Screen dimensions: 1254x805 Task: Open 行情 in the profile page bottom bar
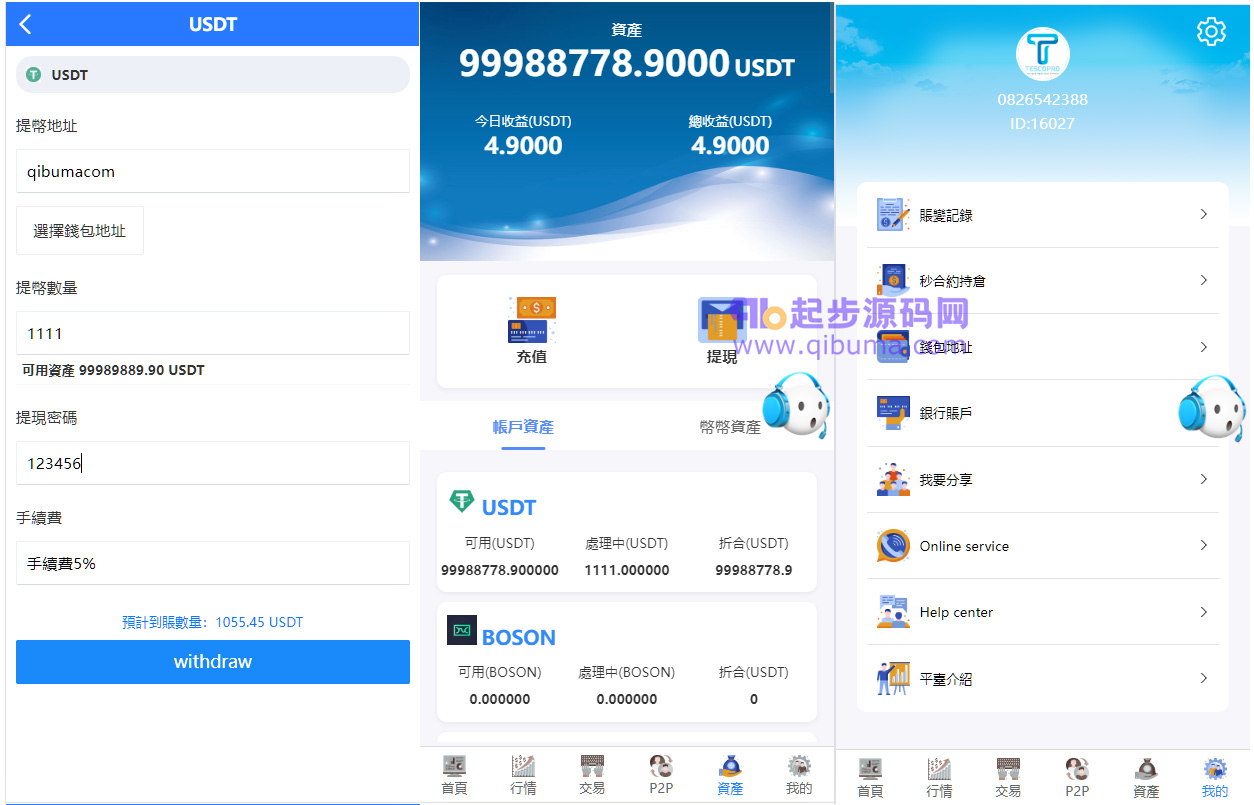pos(939,778)
